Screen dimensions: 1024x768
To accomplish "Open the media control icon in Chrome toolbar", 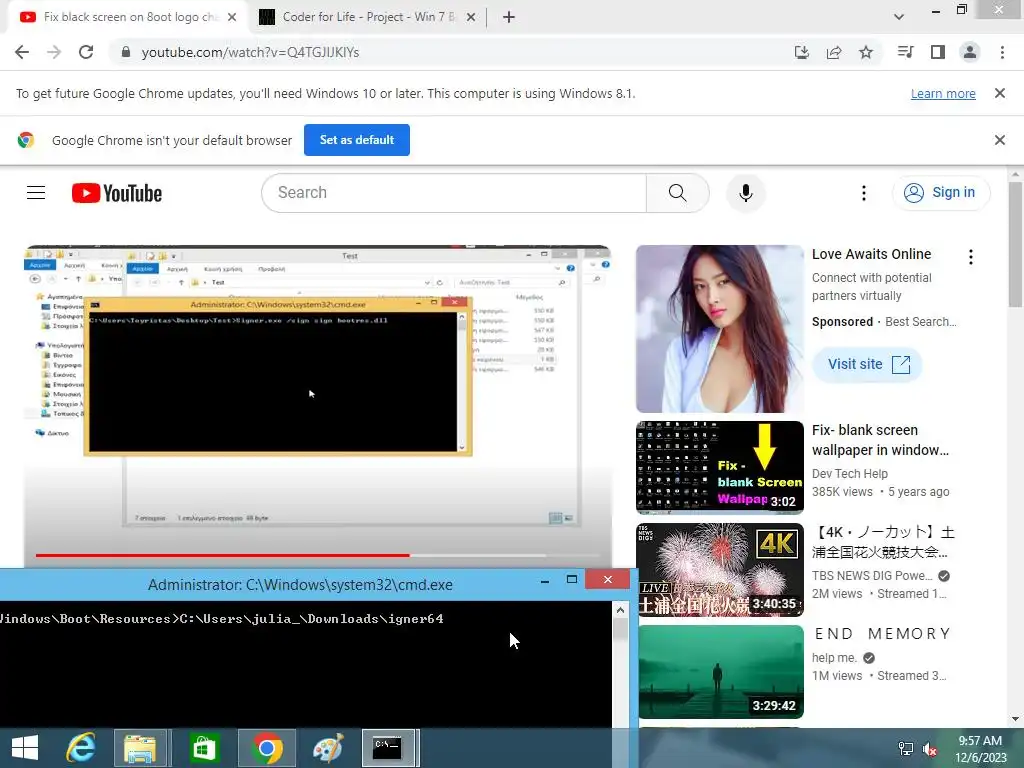I will click(906, 52).
